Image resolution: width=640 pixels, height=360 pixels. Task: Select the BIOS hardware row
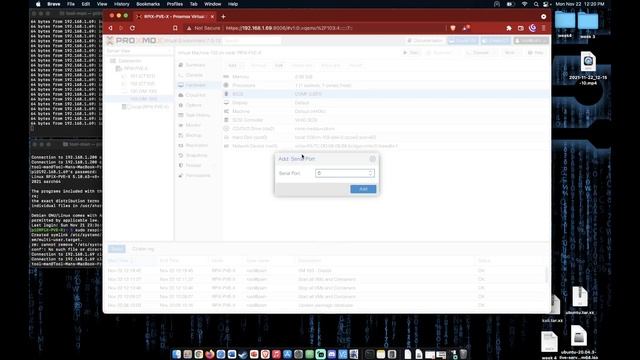pos(386,94)
